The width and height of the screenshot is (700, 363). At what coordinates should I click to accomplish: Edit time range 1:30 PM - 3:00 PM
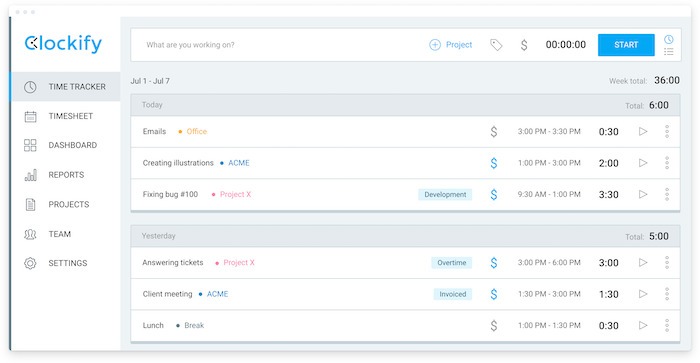(x=549, y=294)
